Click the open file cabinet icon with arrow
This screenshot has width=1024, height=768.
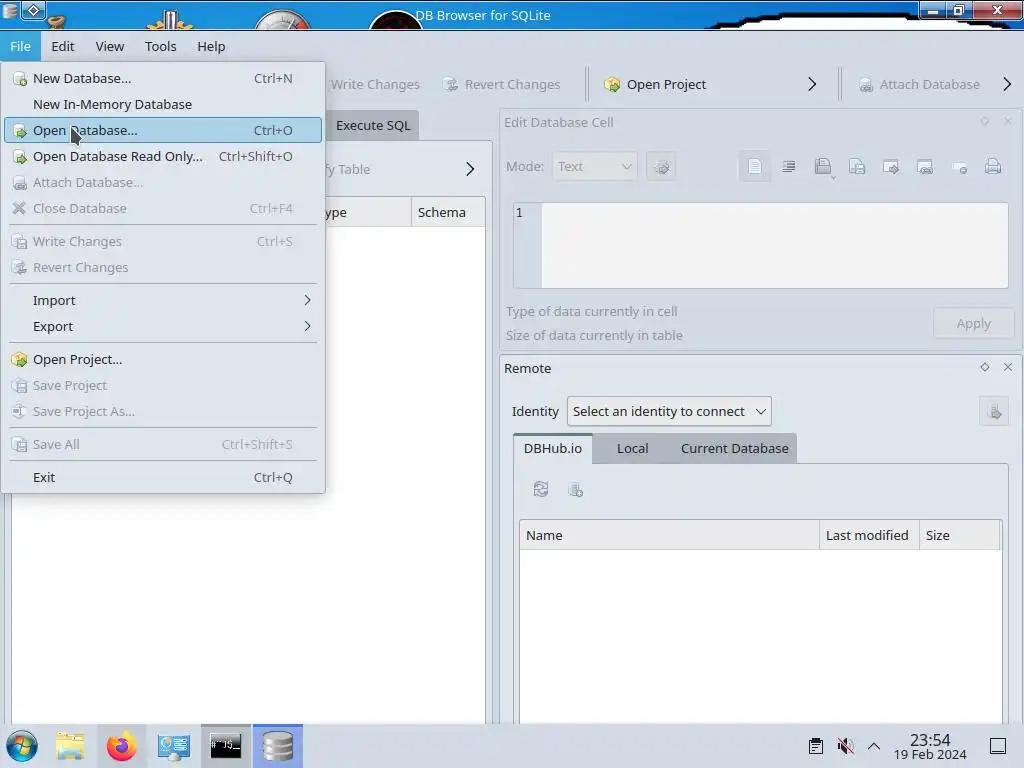point(823,167)
